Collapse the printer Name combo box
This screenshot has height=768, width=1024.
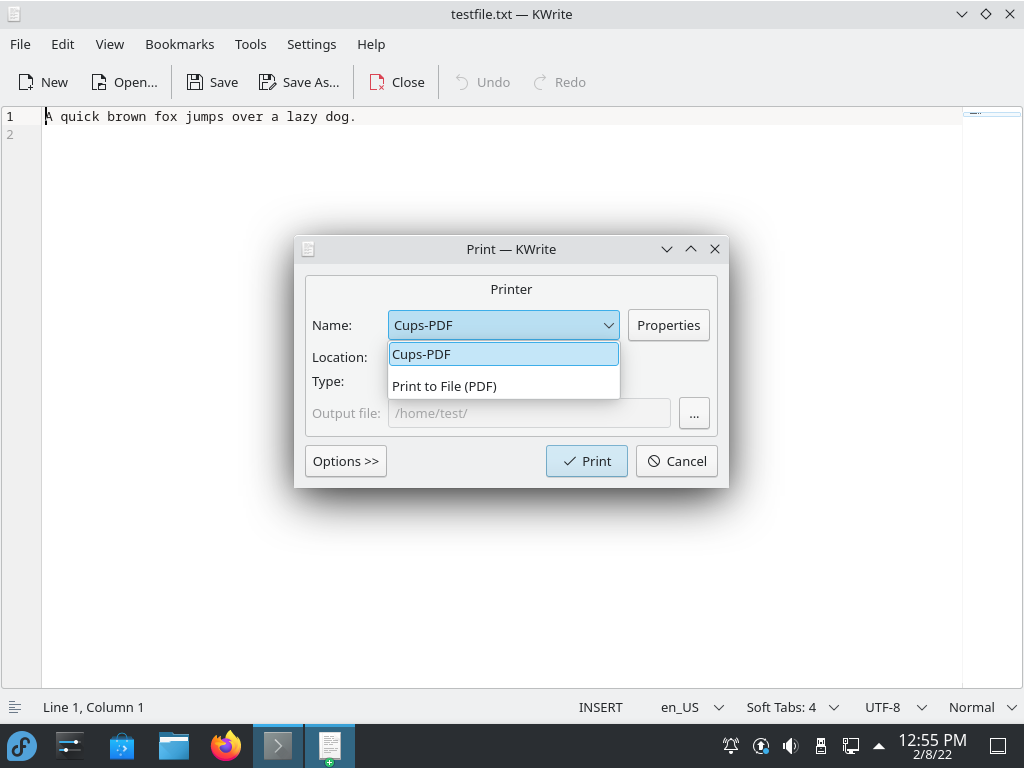coord(504,325)
